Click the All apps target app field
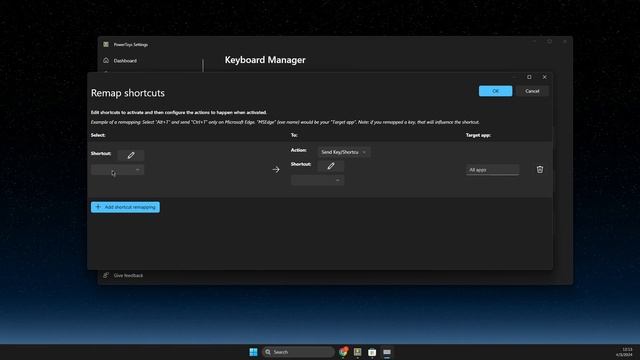 point(493,170)
